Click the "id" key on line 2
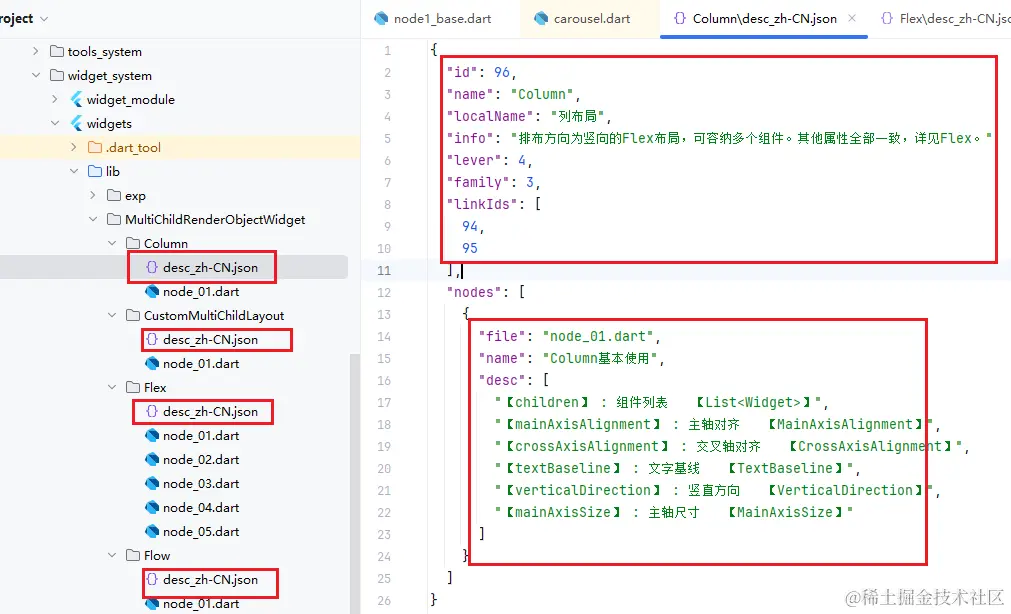Viewport: 1011px width, 614px height. [462, 72]
